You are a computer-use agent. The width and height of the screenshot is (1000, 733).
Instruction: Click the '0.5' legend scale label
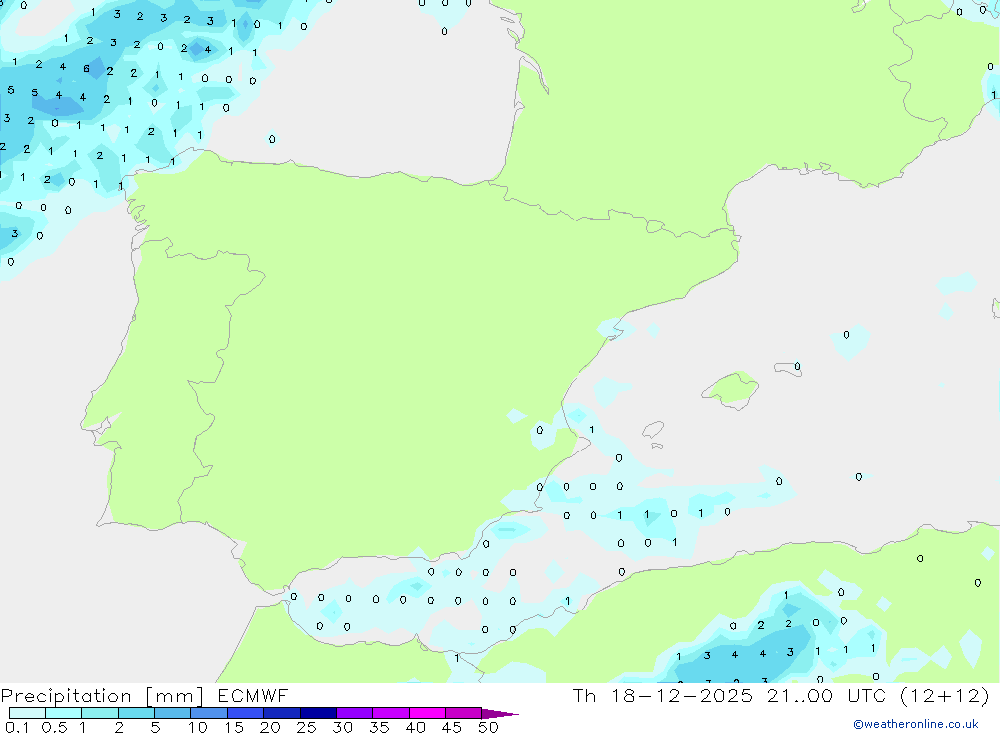pyautogui.click(x=54, y=727)
